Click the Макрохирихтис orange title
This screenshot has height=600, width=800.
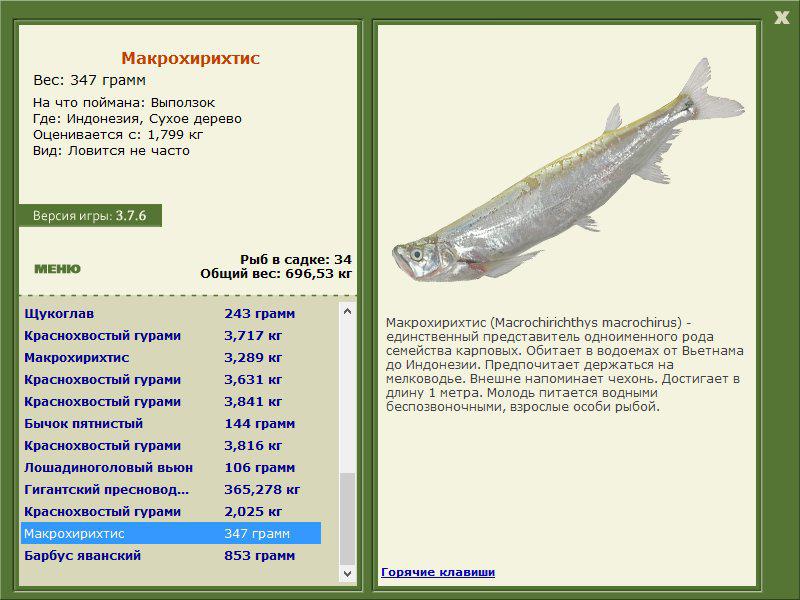190,58
